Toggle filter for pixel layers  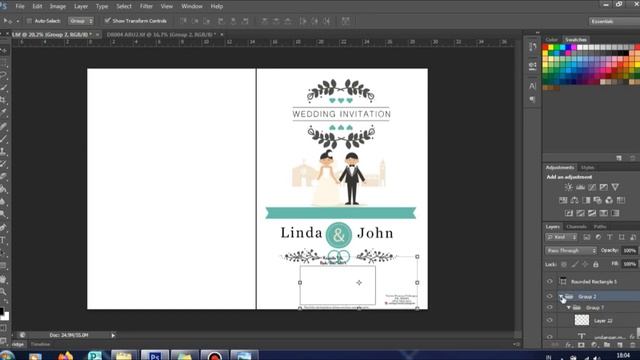point(587,237)
